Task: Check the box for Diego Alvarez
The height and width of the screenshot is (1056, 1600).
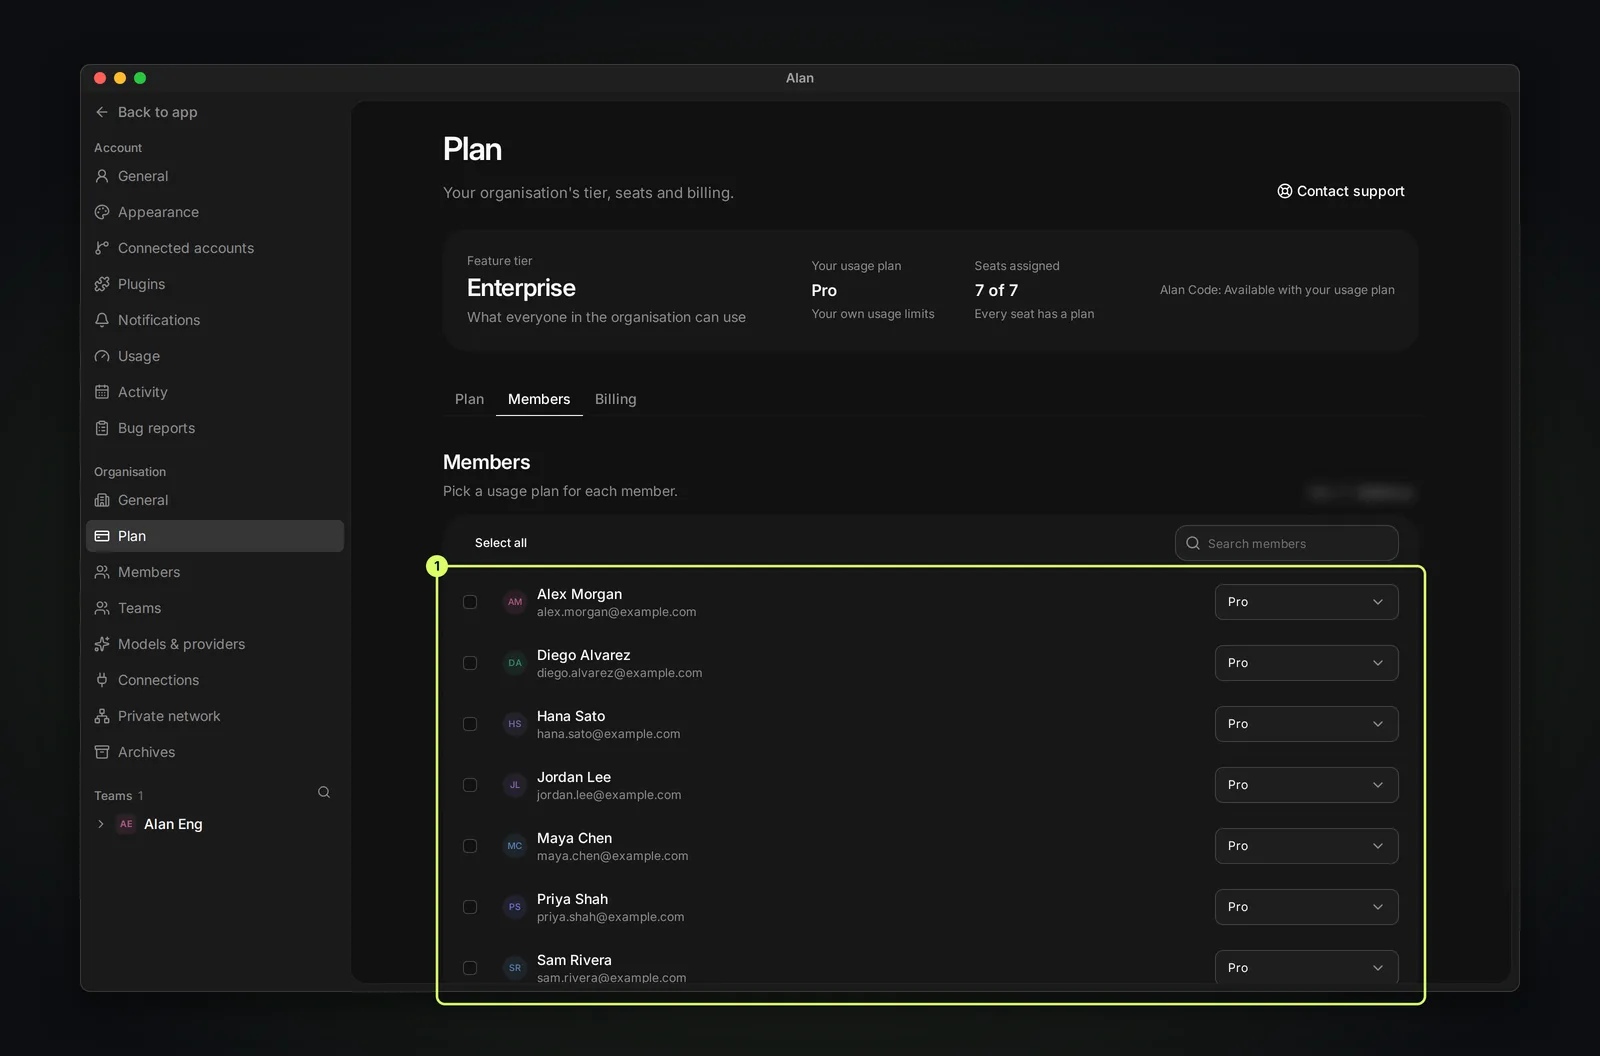Action: tap(470, 663)
